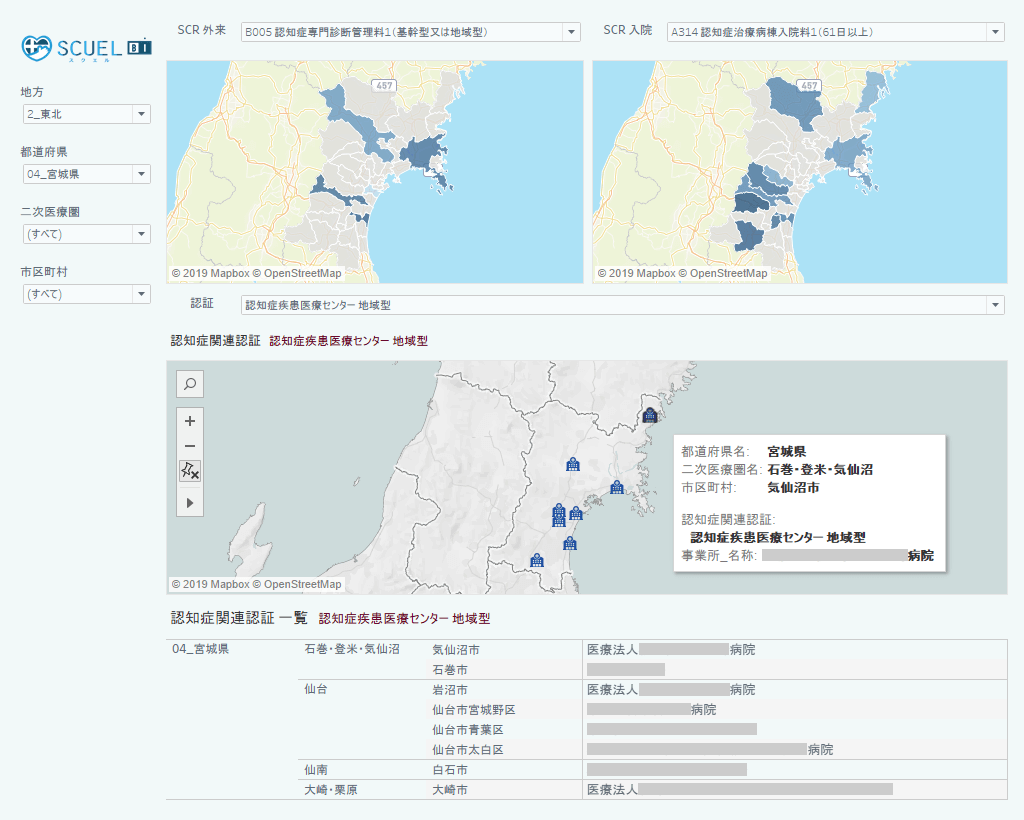Viewport: 1024px width, 820px height.
Task: Click the southernmost hospital marker on map
Action: [537, 561]
